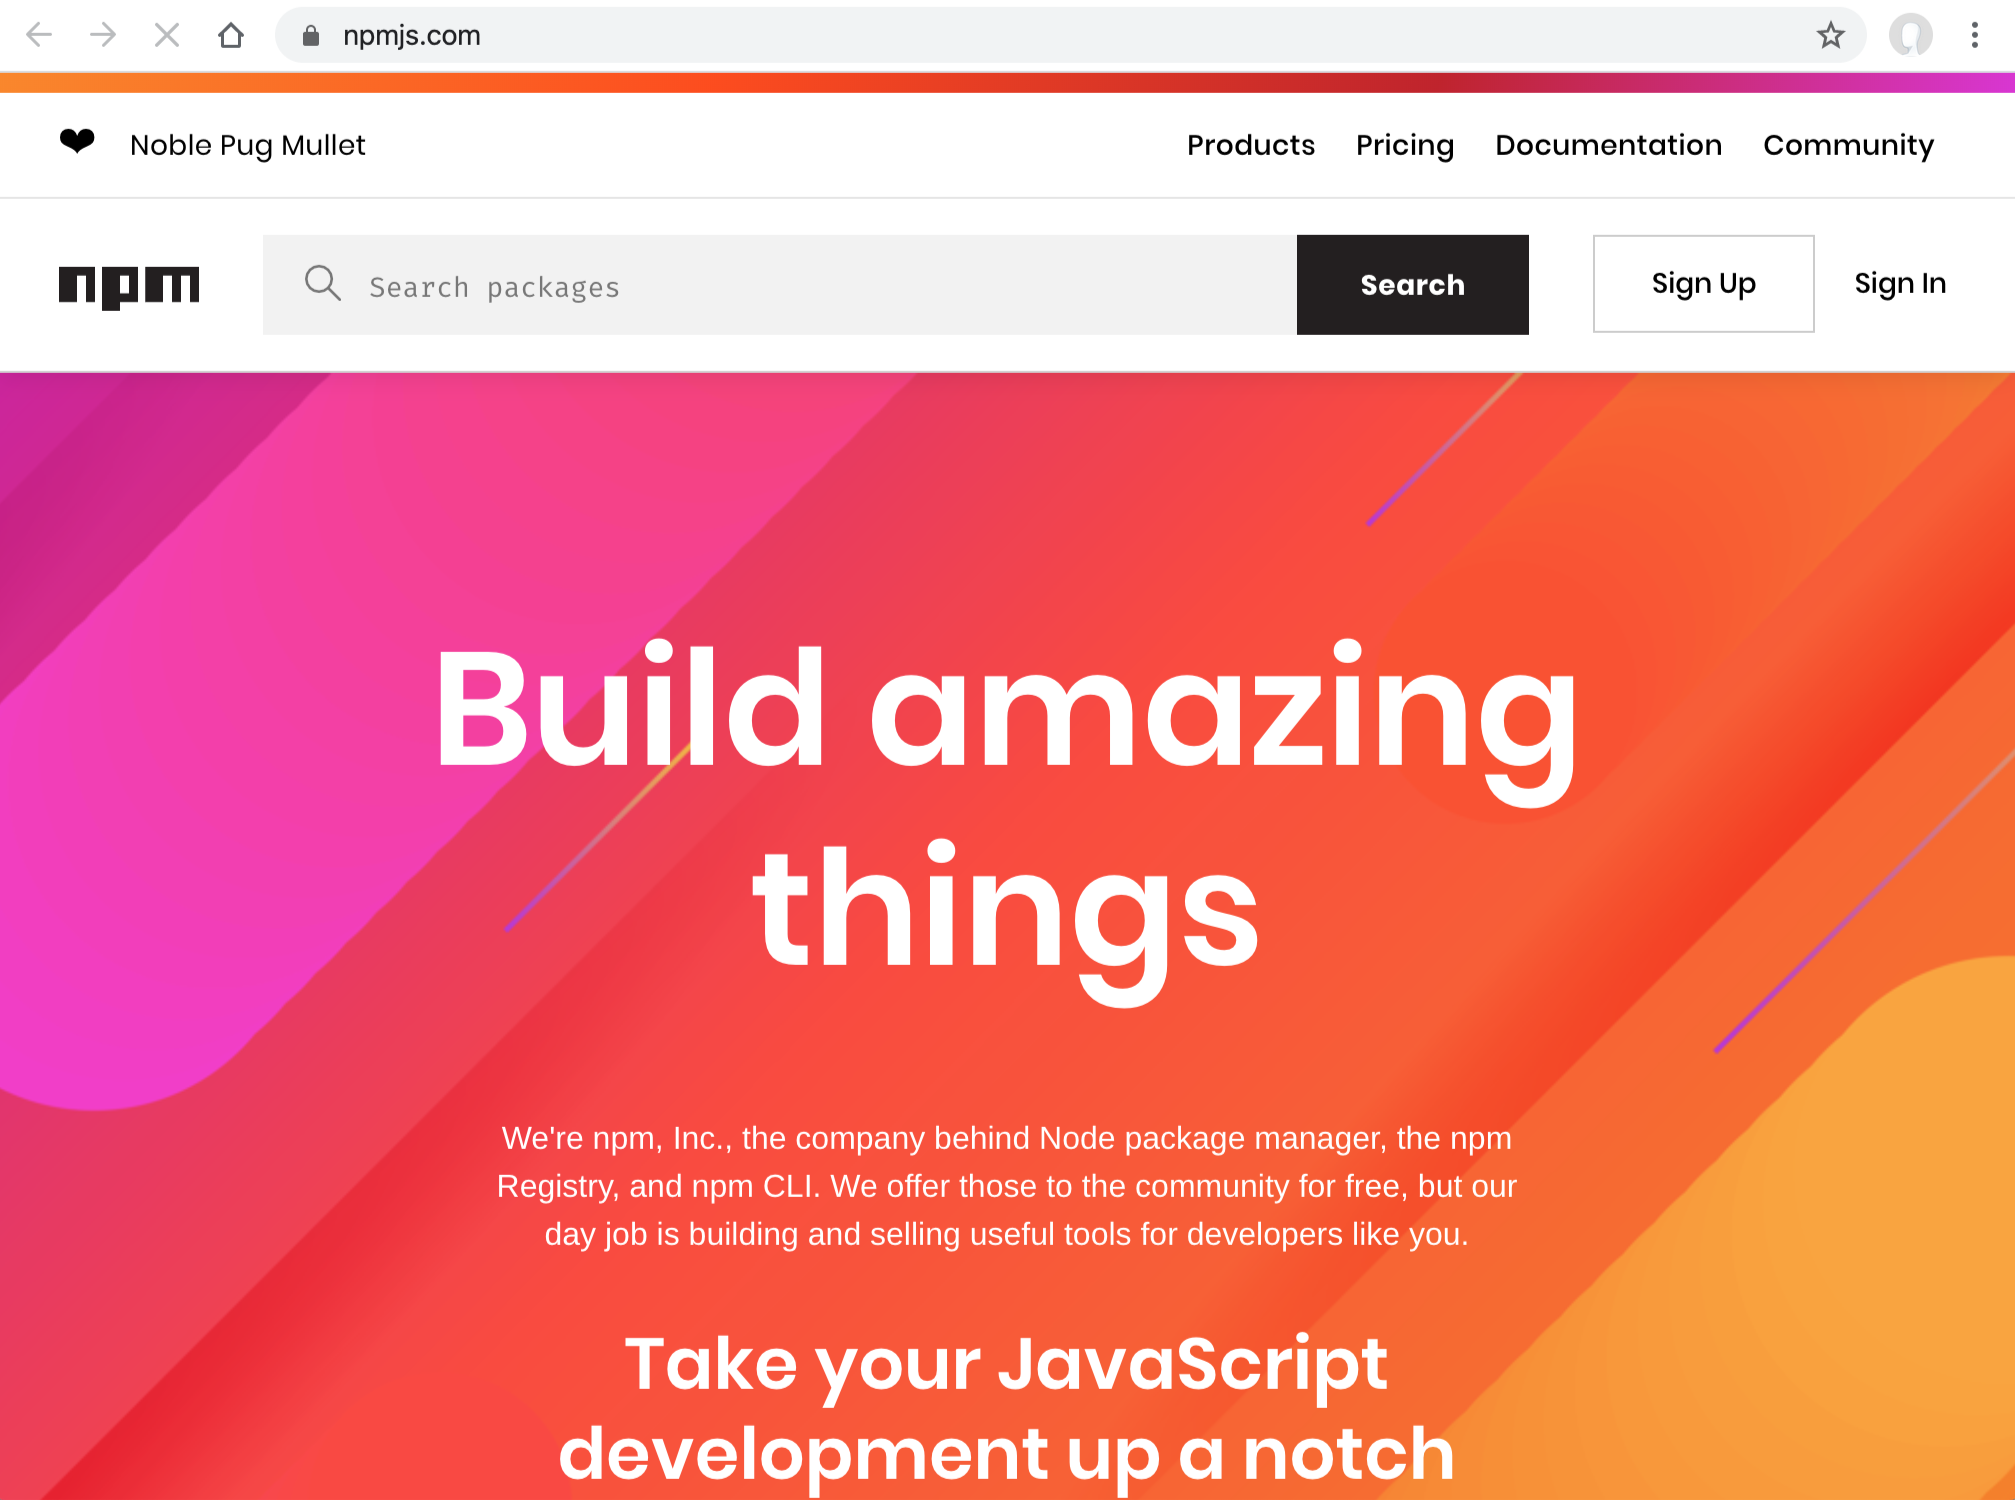Click the Noble Pug Mullet organization link
The width and height of the screenshot is (2015, 1500).
click(x=247, y=145)
